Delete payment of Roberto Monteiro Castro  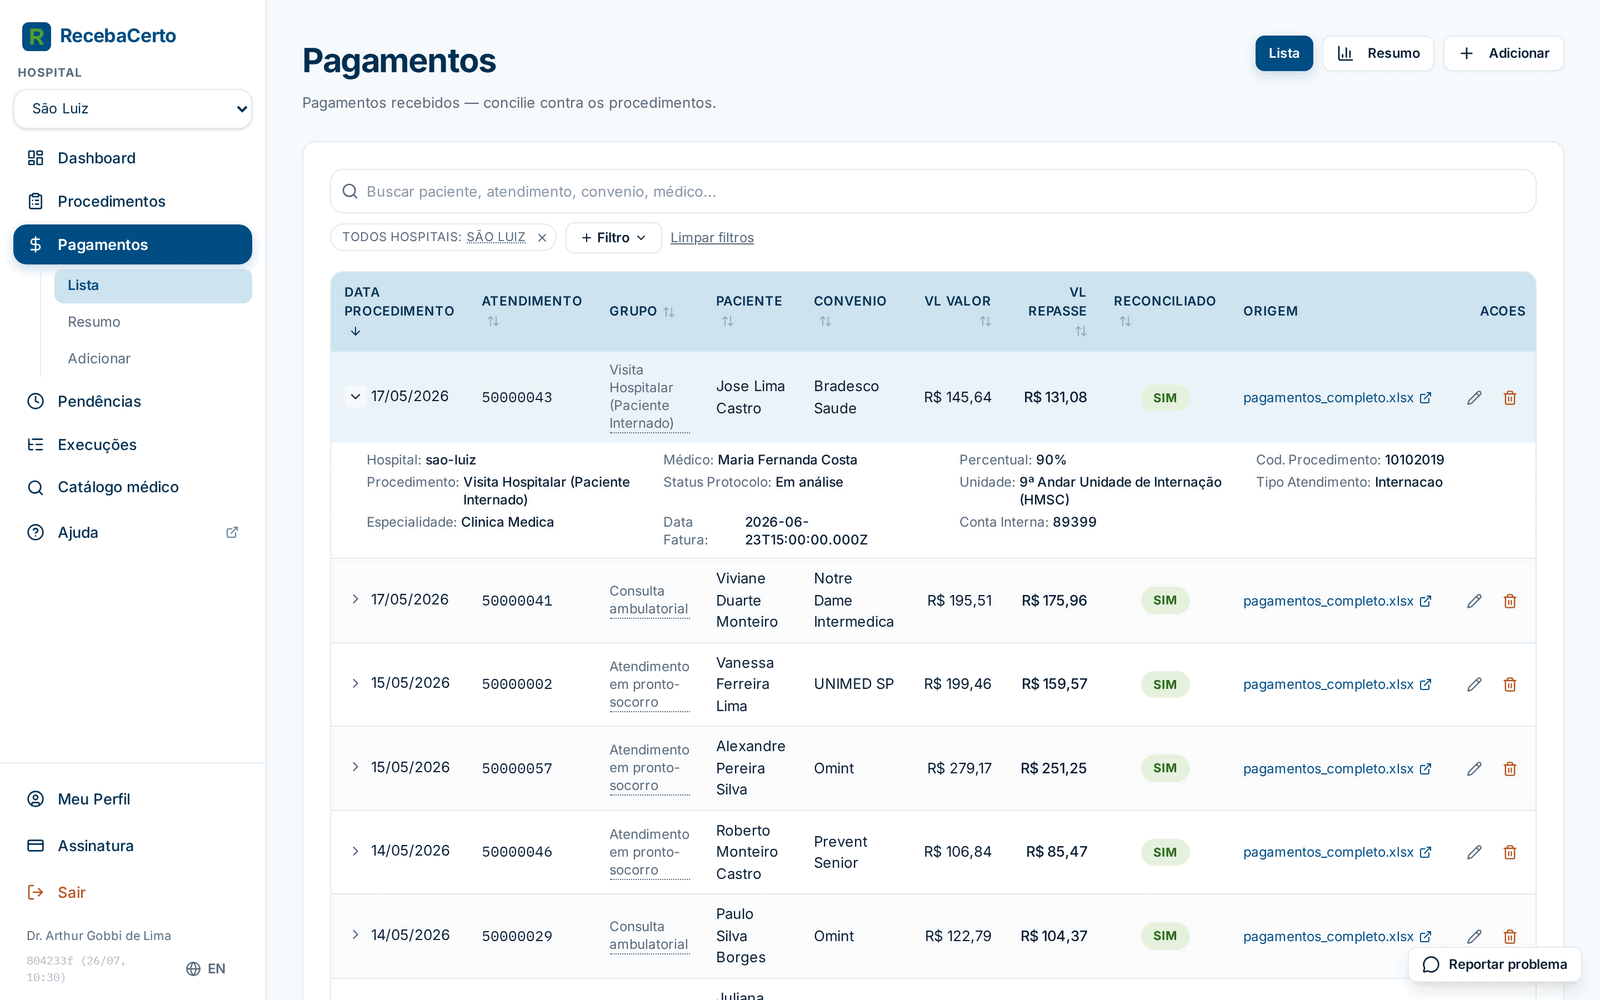click(1510, 853)
